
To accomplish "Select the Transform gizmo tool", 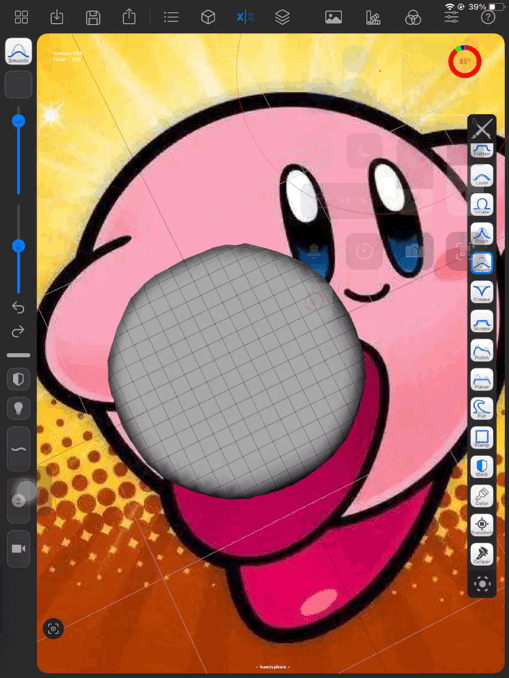I will point(482,525).
